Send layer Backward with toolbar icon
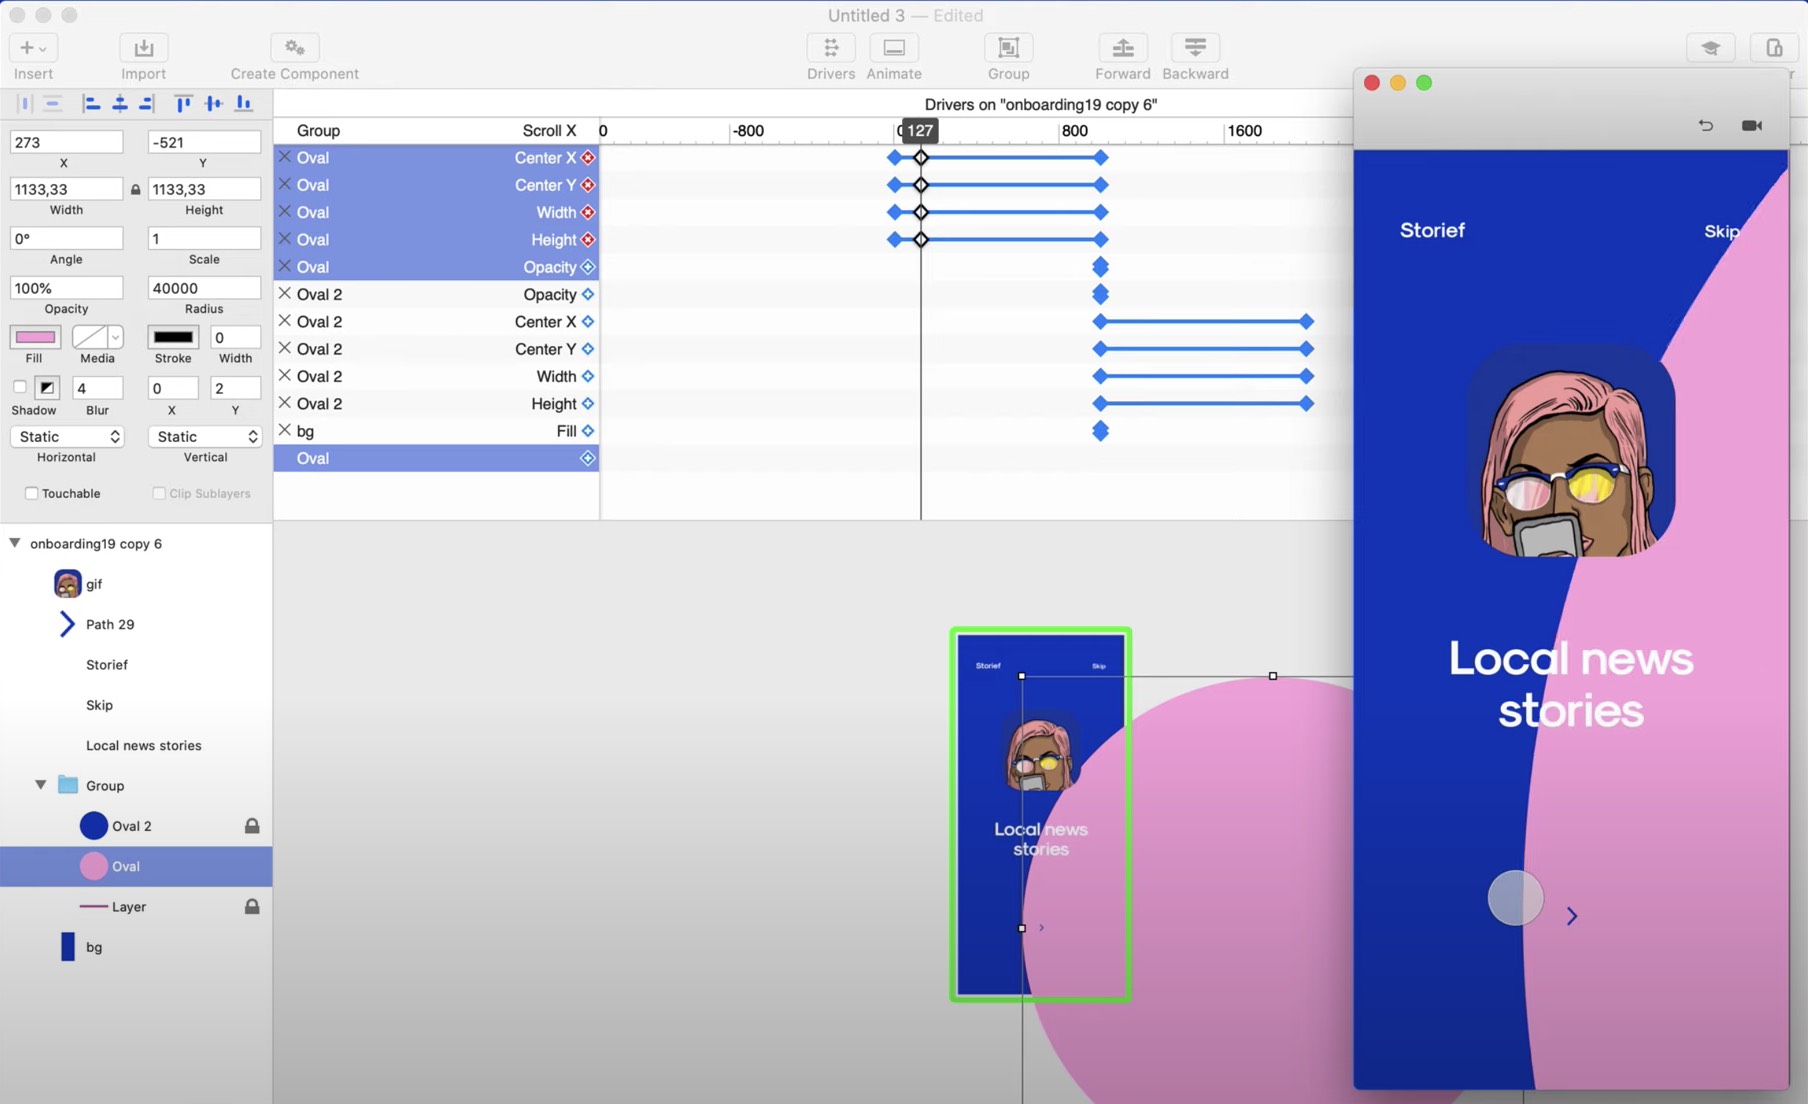The height and width of the screenshot is (1104, 1808). [x=1195, y=48]
